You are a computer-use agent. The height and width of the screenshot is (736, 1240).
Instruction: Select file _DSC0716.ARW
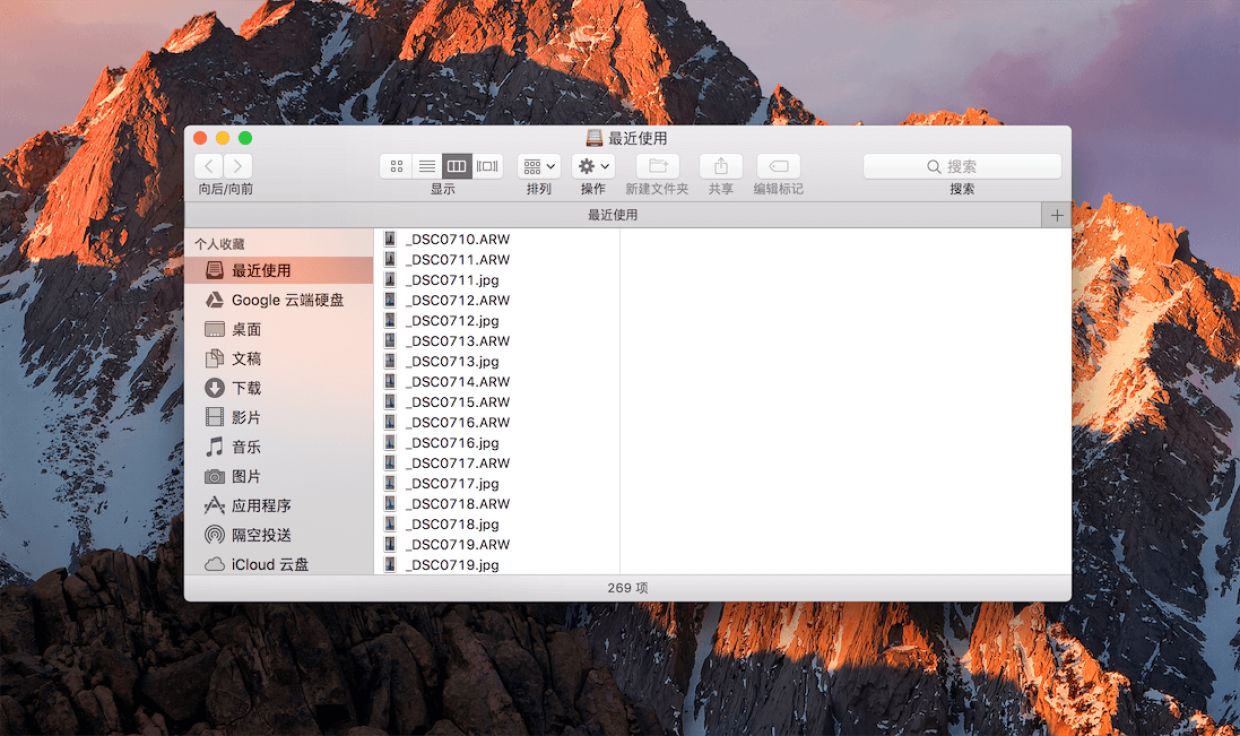[497, 422]
